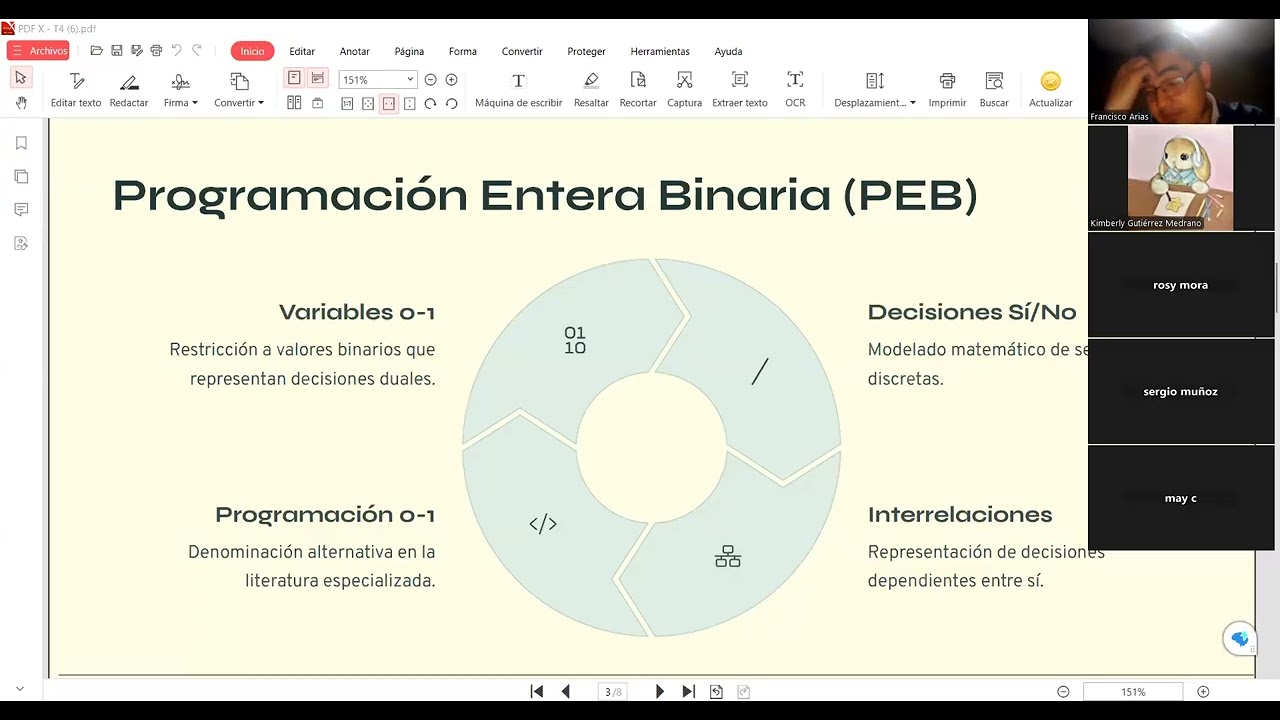Open the Proteger tab
Screen dimensions: 1280x720
pyautogui.click(x=586, y=51)
